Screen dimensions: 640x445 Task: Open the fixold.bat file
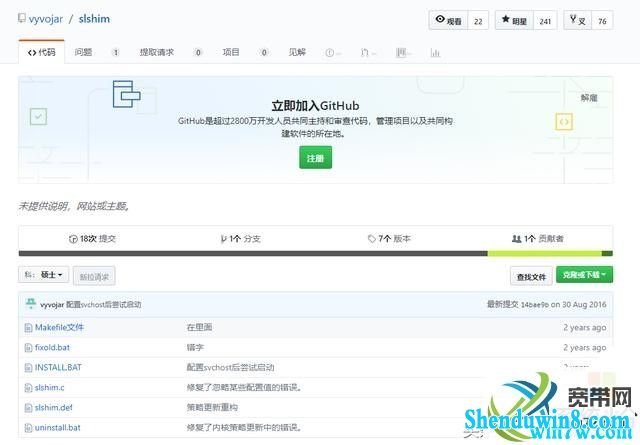click(x=52, y=347)
